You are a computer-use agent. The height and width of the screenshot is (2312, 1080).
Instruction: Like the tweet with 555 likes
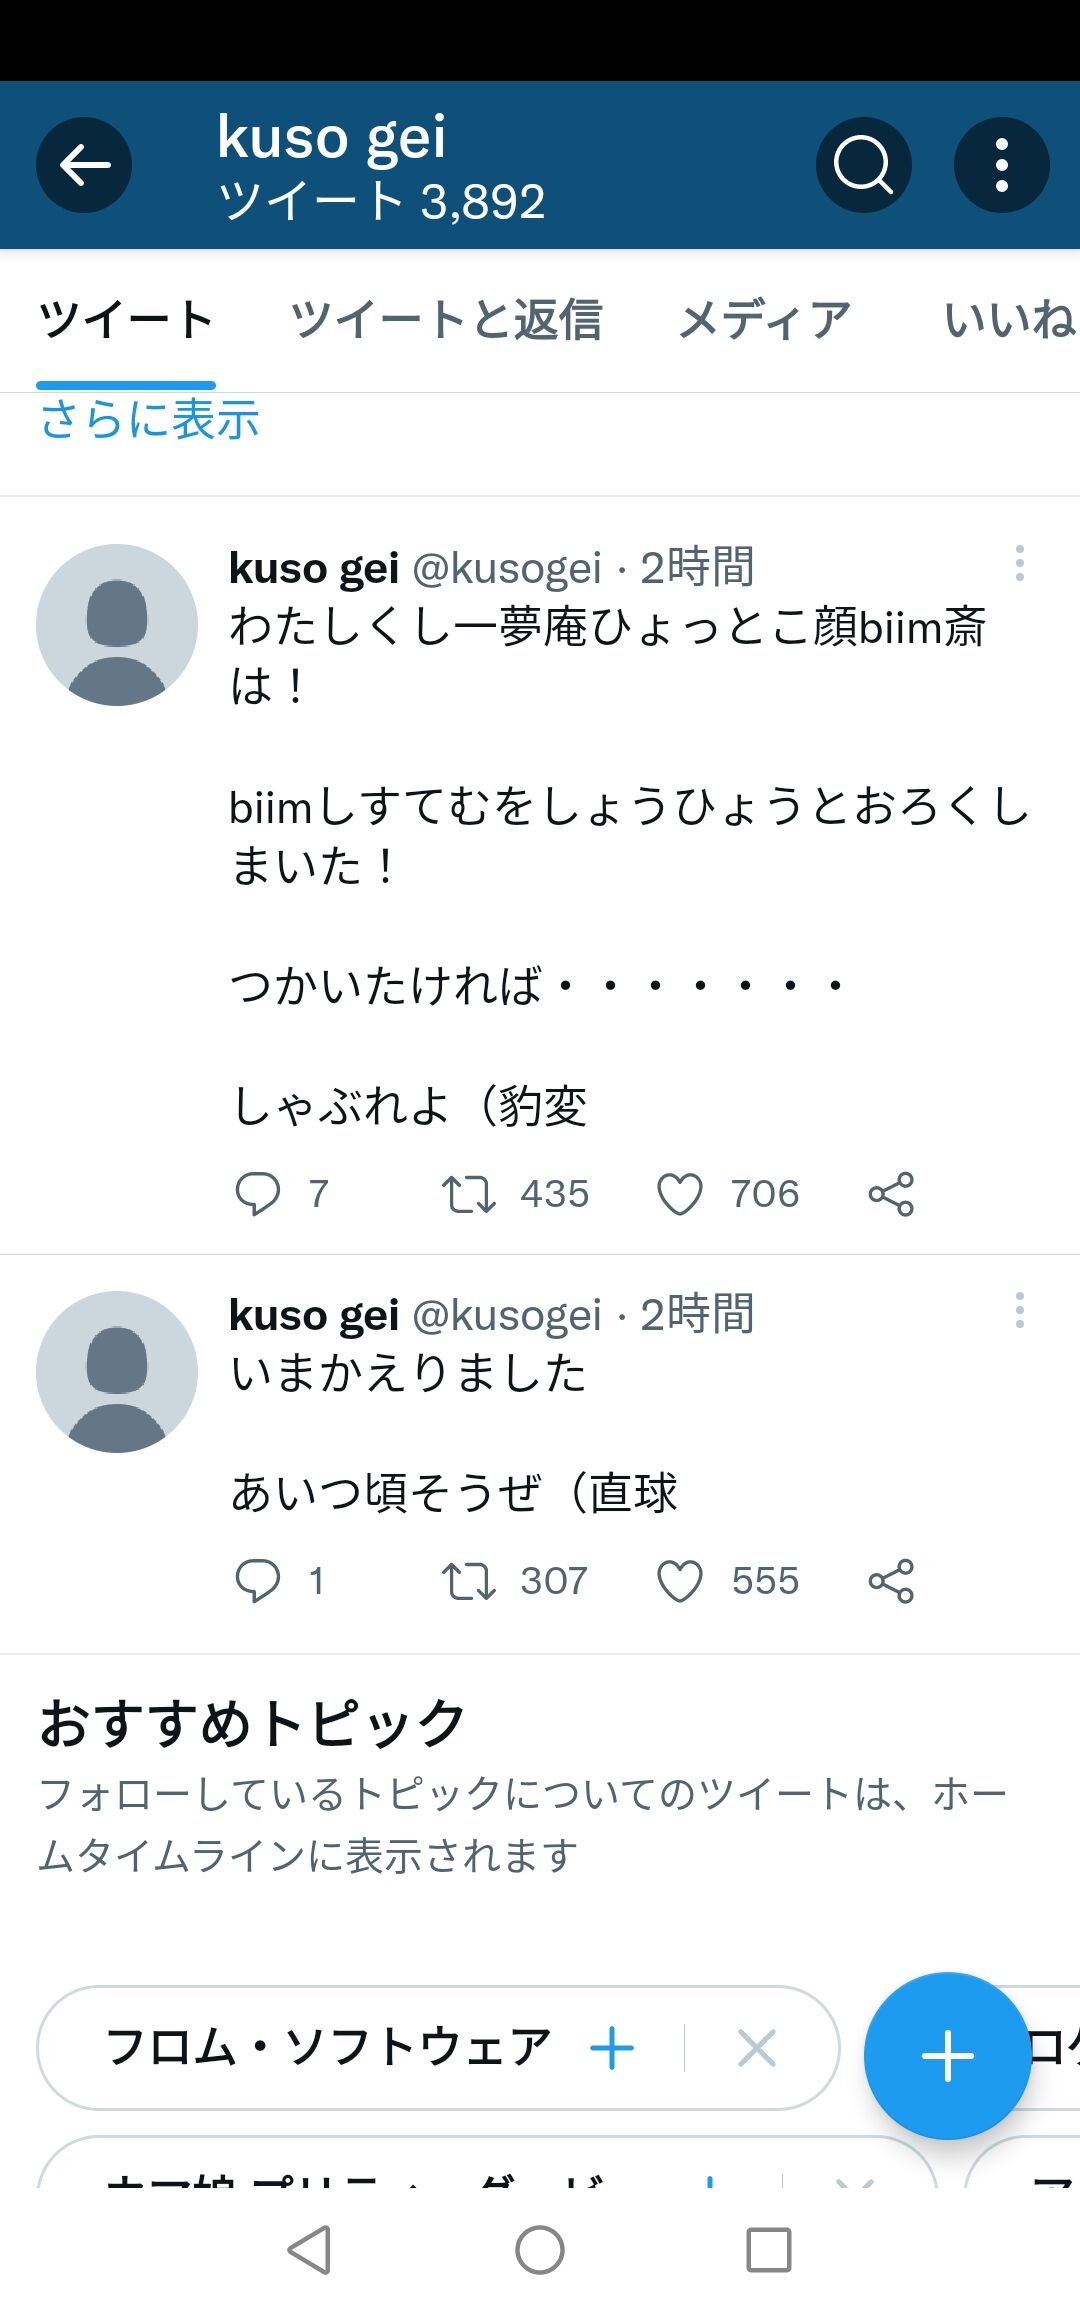pyautogui.click(x=680, y=1581)
